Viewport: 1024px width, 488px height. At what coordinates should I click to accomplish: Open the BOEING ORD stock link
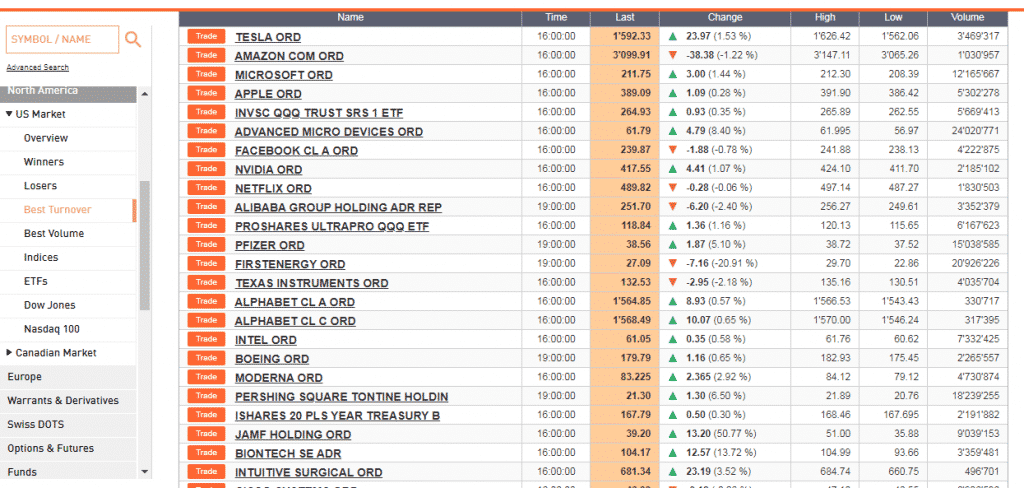click(x=272, y=359)
